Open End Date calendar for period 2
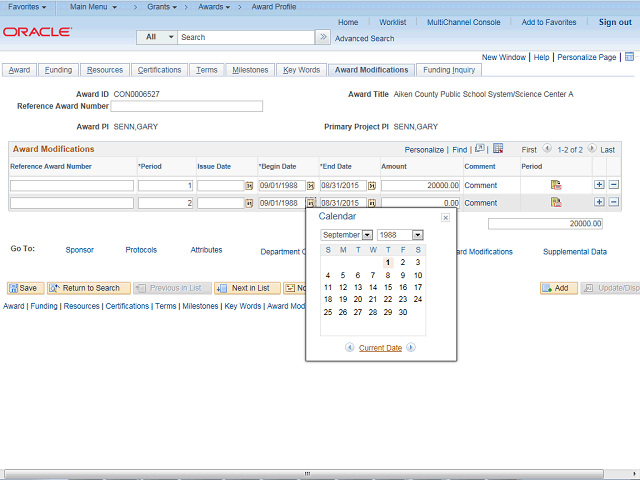Viewport: 640px width, 480px height. point(372,203)
